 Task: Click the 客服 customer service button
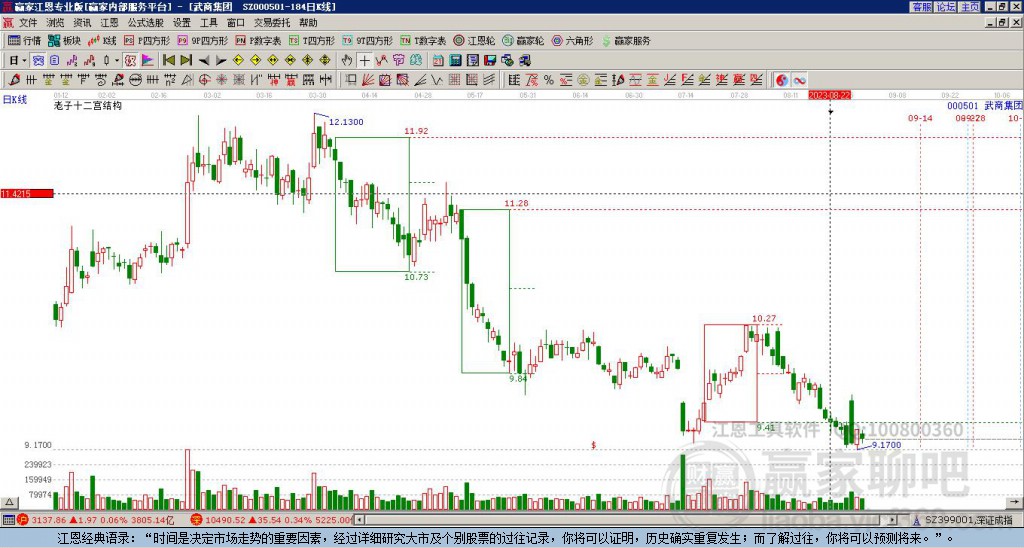click(922, 6)
